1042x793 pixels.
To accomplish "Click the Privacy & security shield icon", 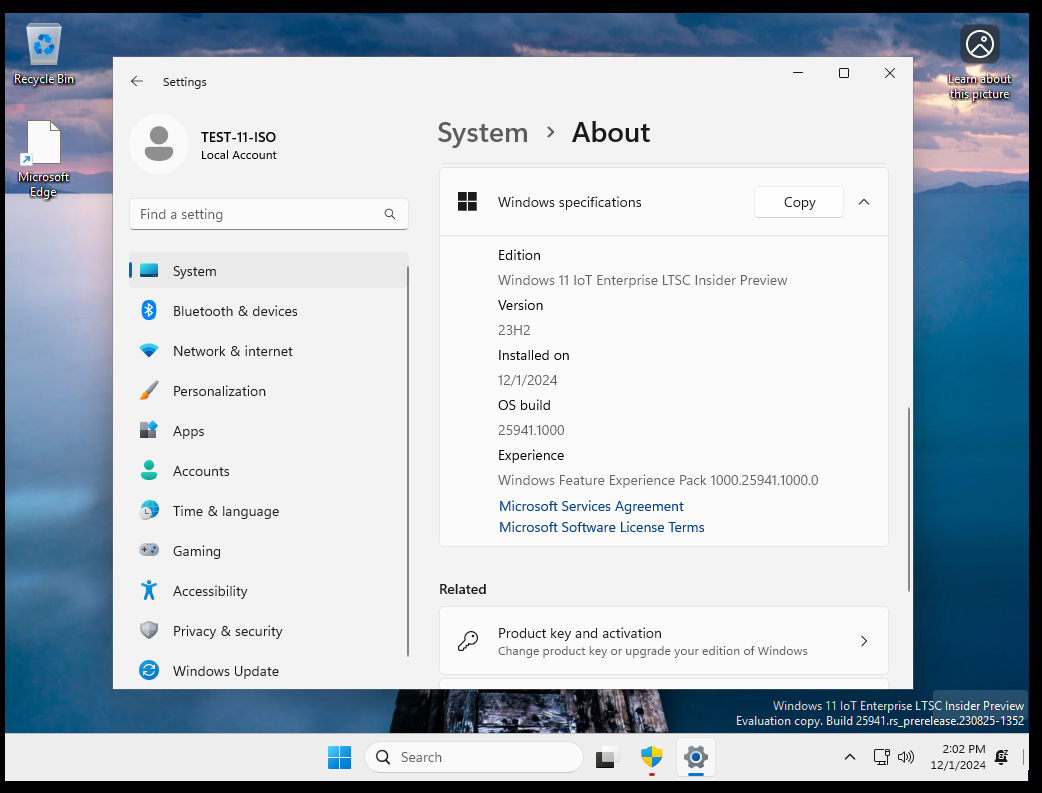I will coord(149,630).
